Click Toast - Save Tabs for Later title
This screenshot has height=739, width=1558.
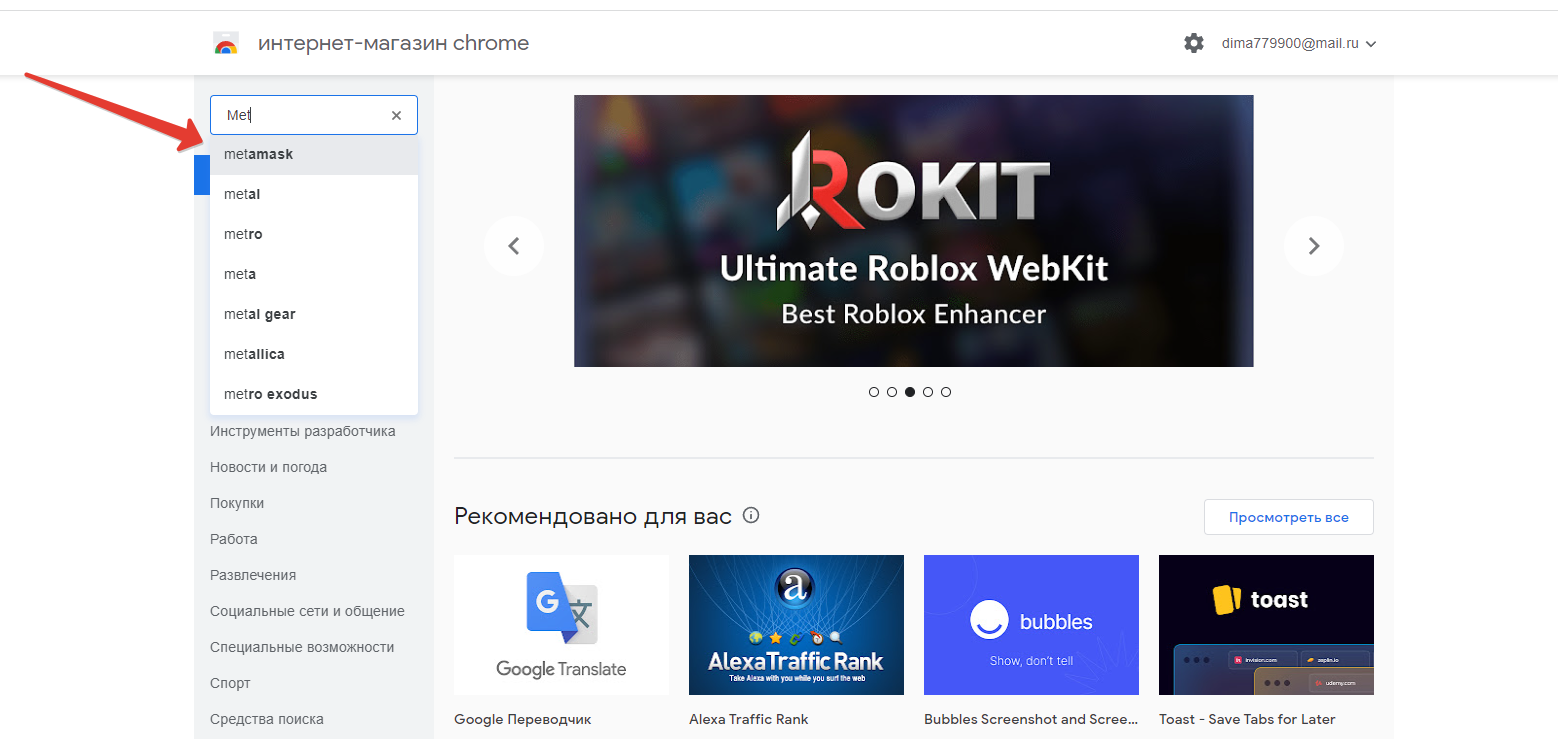click(1247, 719)
